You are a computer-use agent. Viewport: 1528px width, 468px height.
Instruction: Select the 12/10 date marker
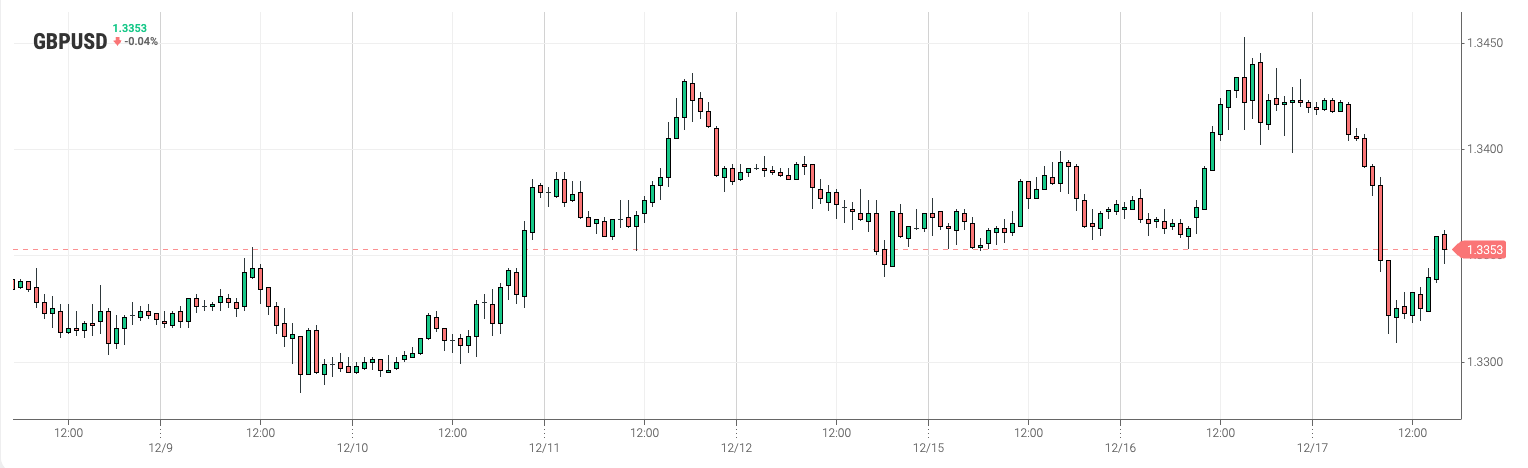tap(353, 448)
